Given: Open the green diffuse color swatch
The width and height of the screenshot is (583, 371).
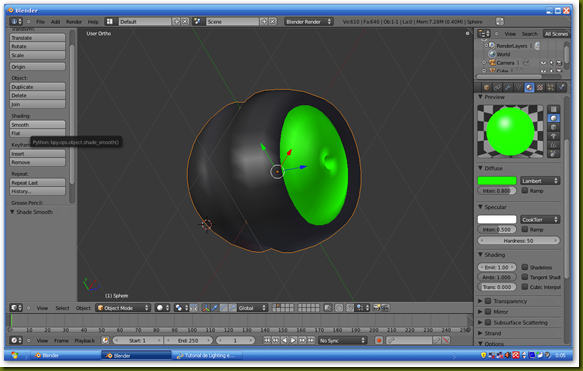Looking at the screenshot, I should [497, 181].
